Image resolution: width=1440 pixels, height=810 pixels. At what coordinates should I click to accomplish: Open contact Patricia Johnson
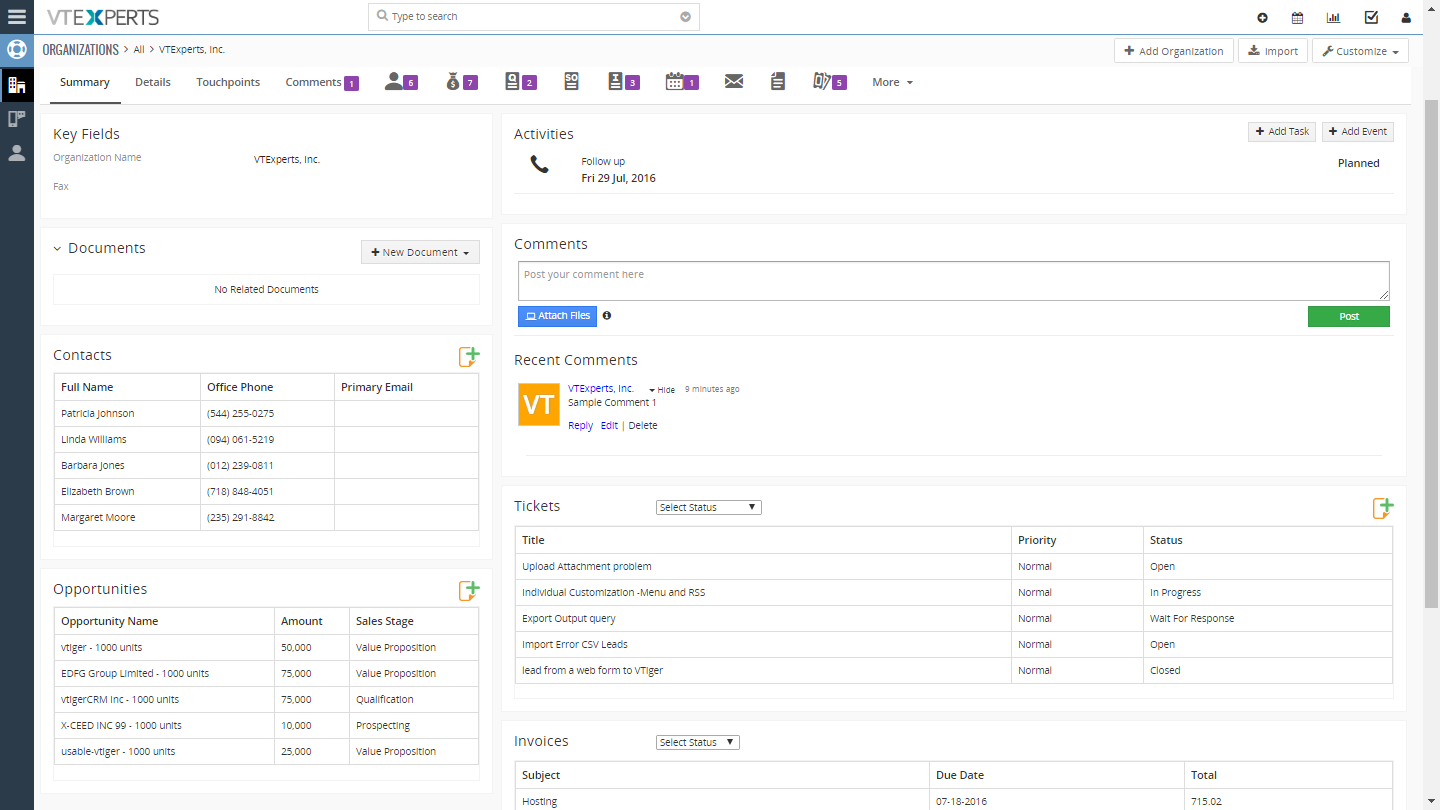click(x=98, y=414)
